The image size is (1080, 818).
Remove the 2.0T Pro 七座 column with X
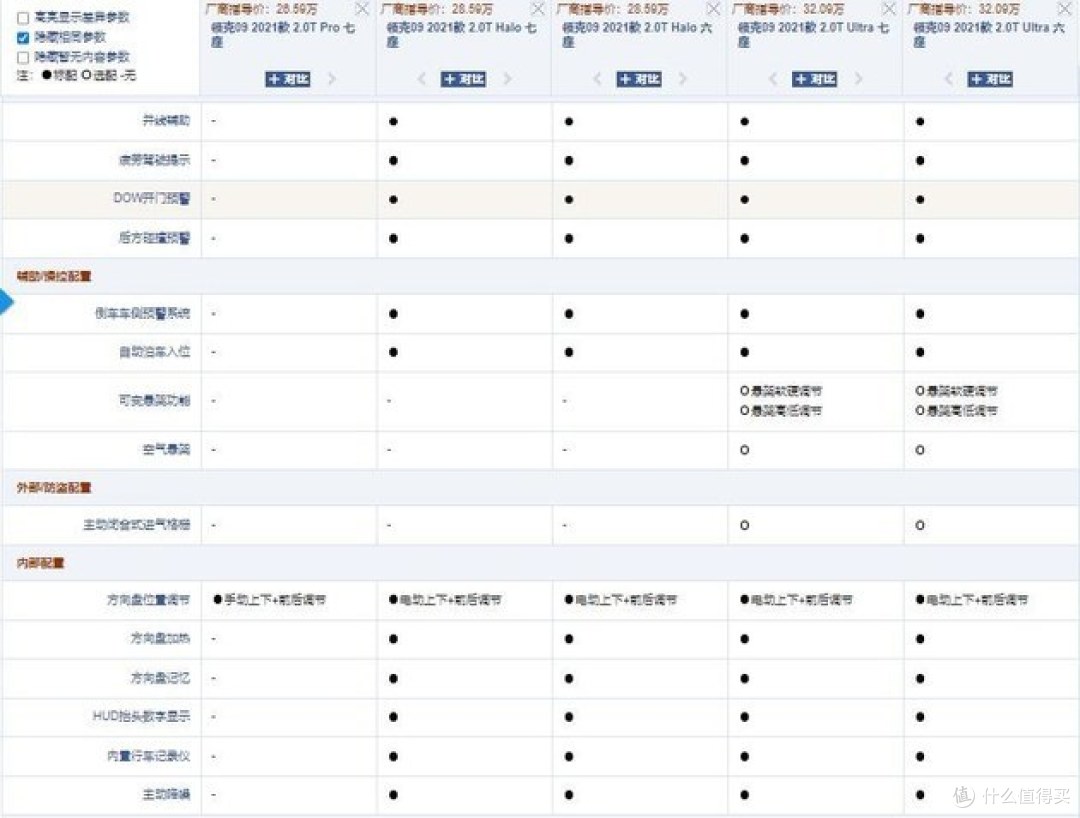(x=362, y=9)
